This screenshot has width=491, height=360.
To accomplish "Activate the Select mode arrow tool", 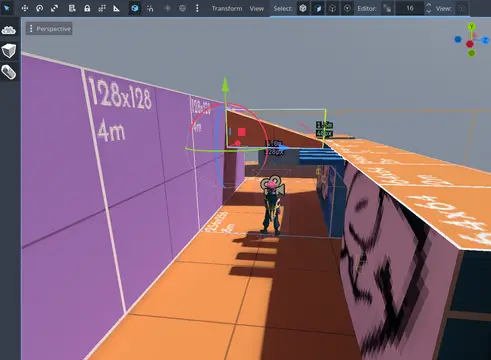I will tap(7, 8).
